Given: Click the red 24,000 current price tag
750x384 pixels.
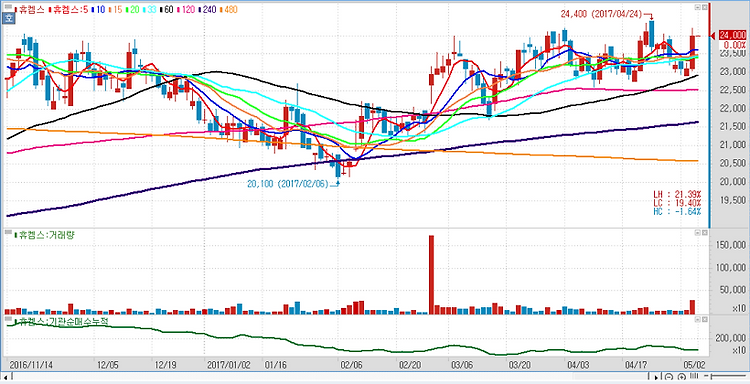Looking at the screenshot, I should [731, 35].
